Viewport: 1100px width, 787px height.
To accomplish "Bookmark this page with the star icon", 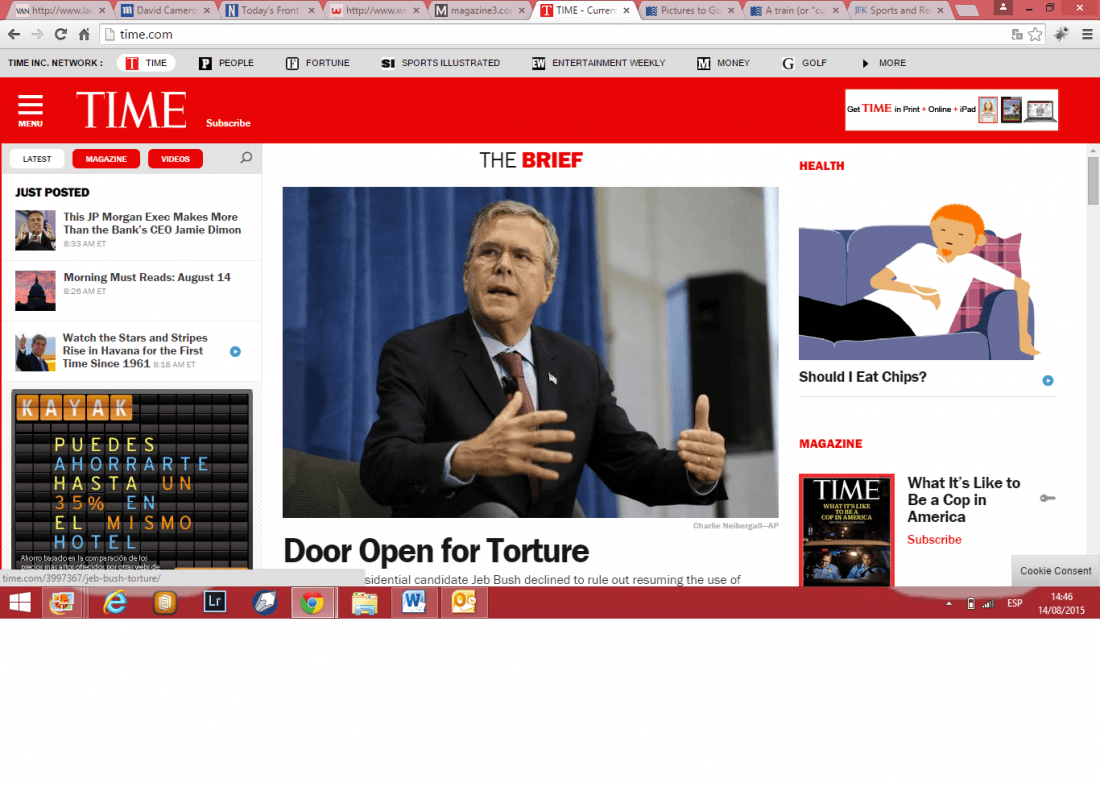I will [x=1035, y=34].
